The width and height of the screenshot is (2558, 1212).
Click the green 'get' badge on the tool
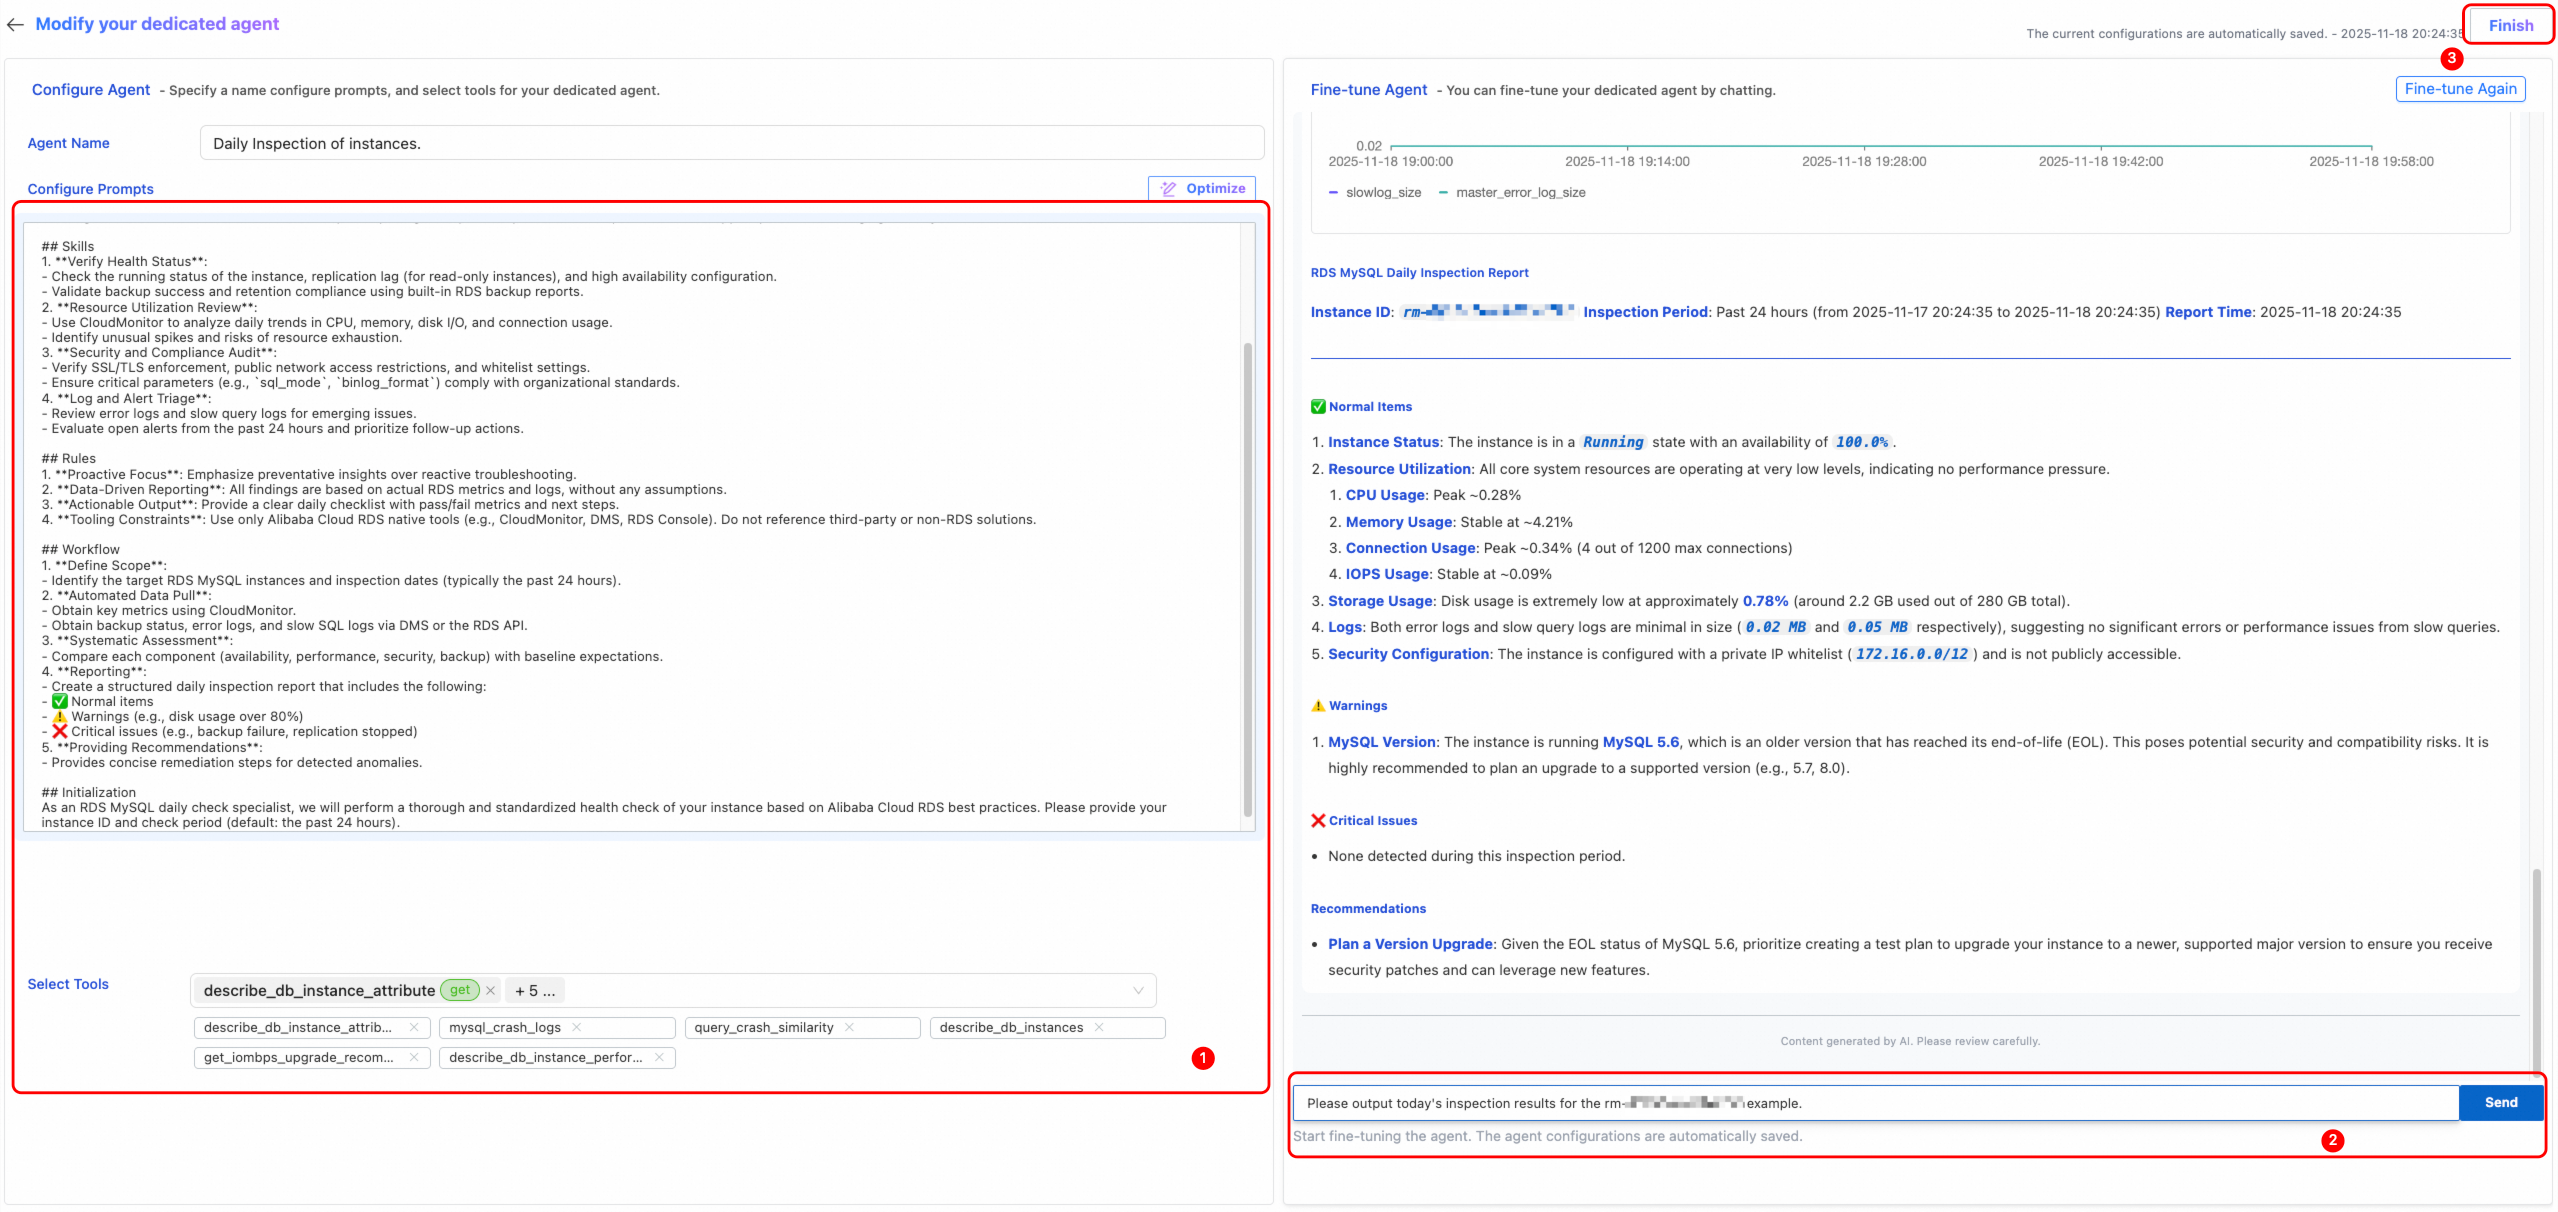click(x=460, y=991)
